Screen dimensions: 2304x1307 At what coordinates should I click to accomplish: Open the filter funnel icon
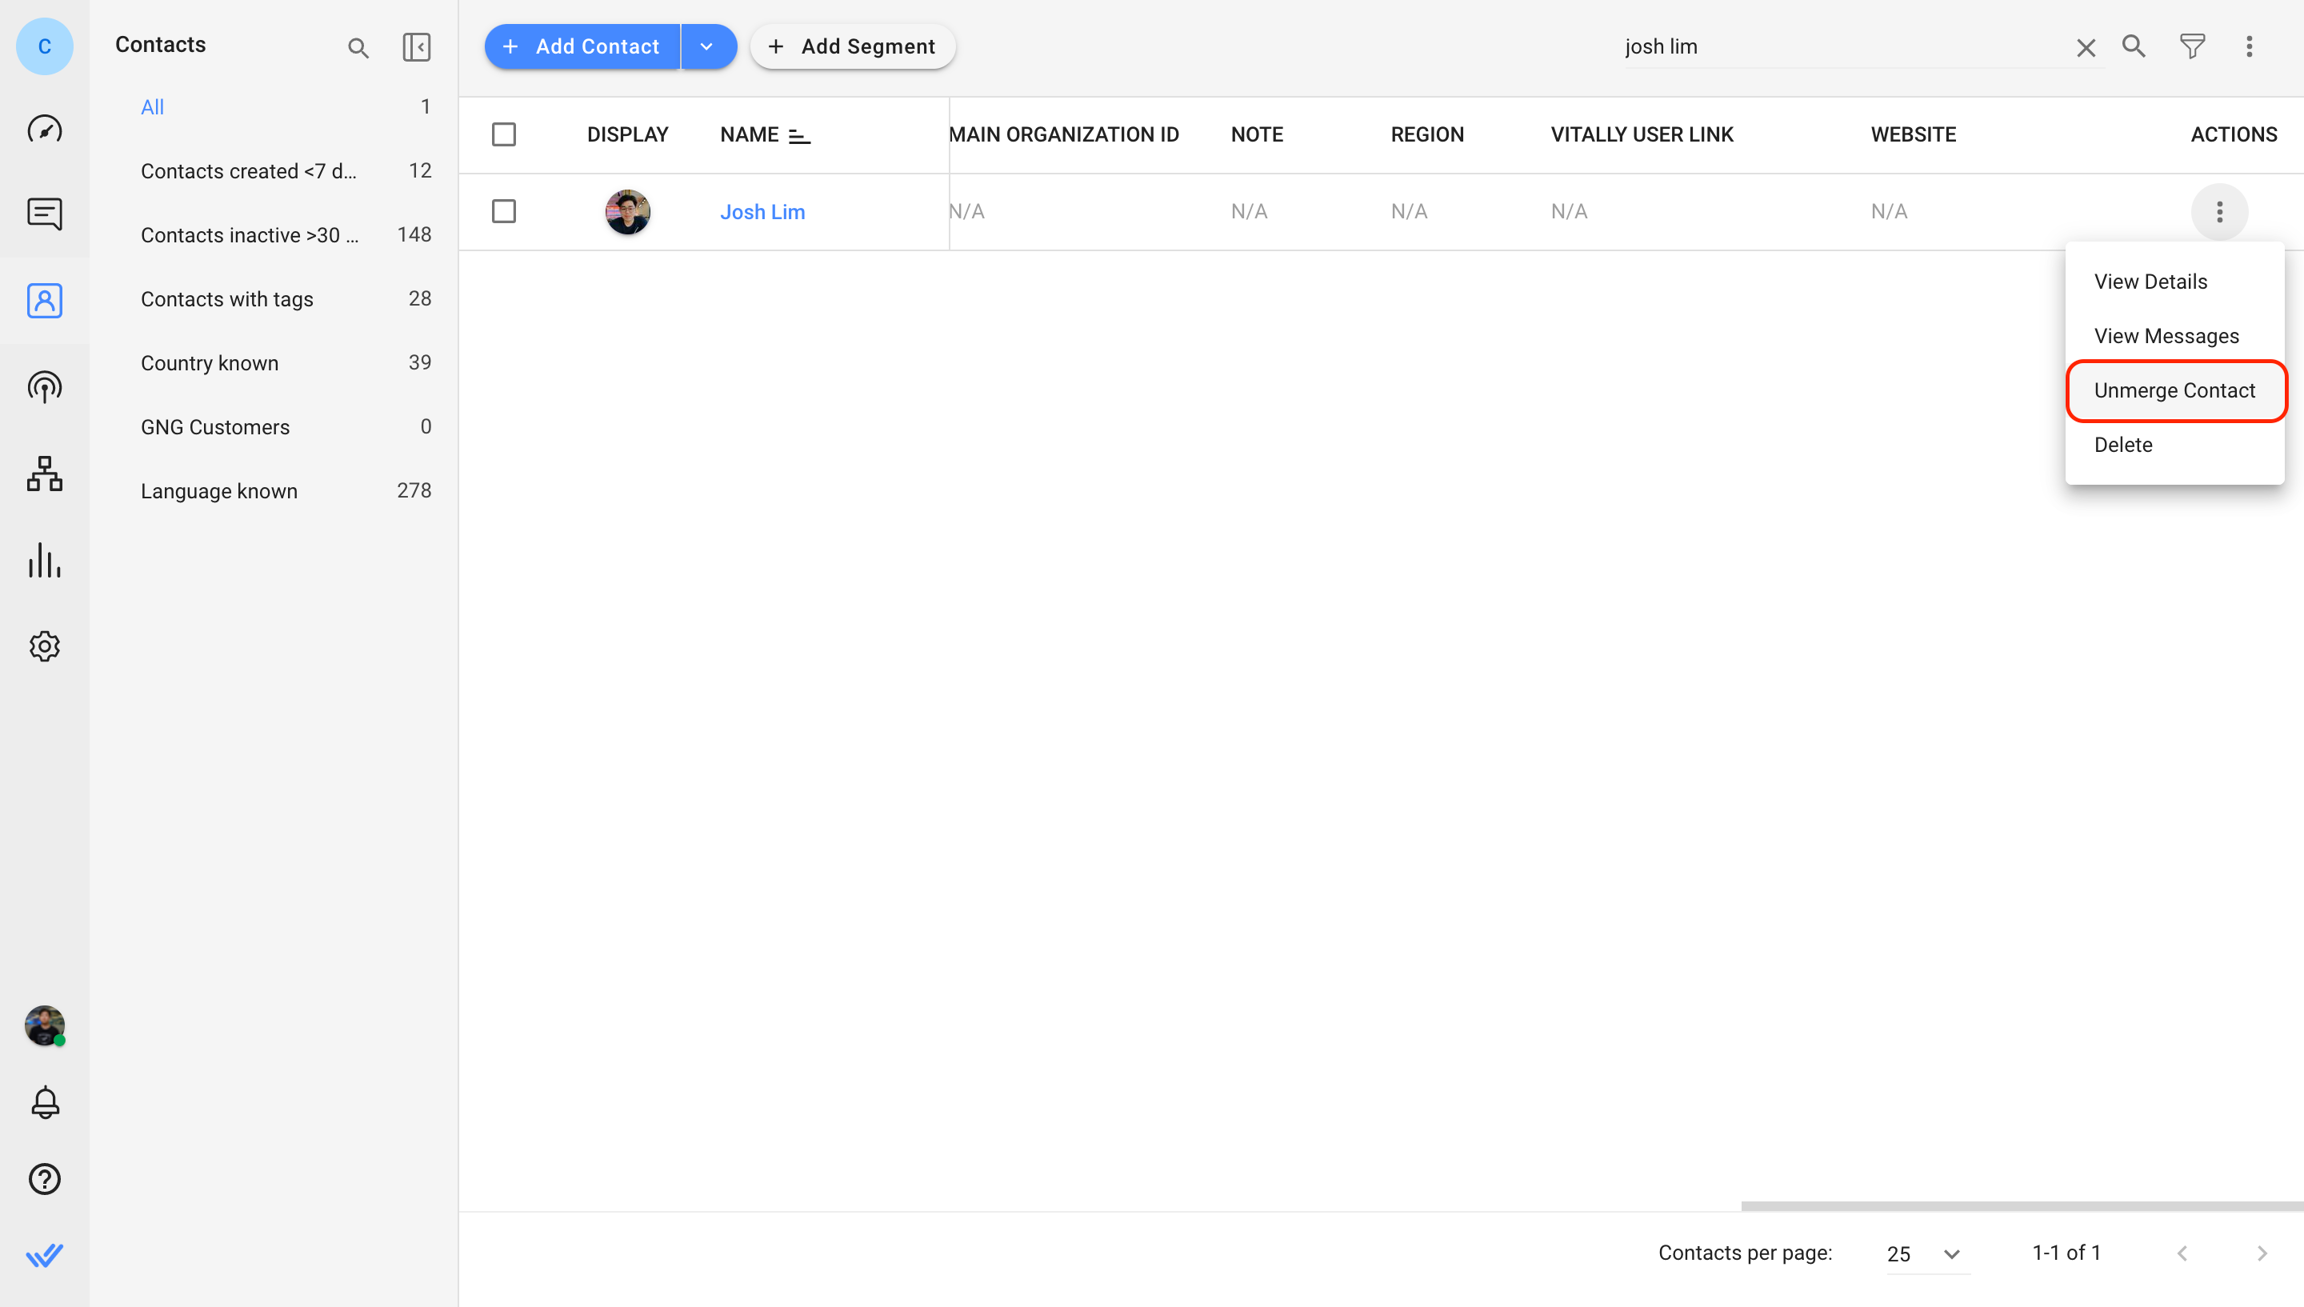pos(2192,46)
